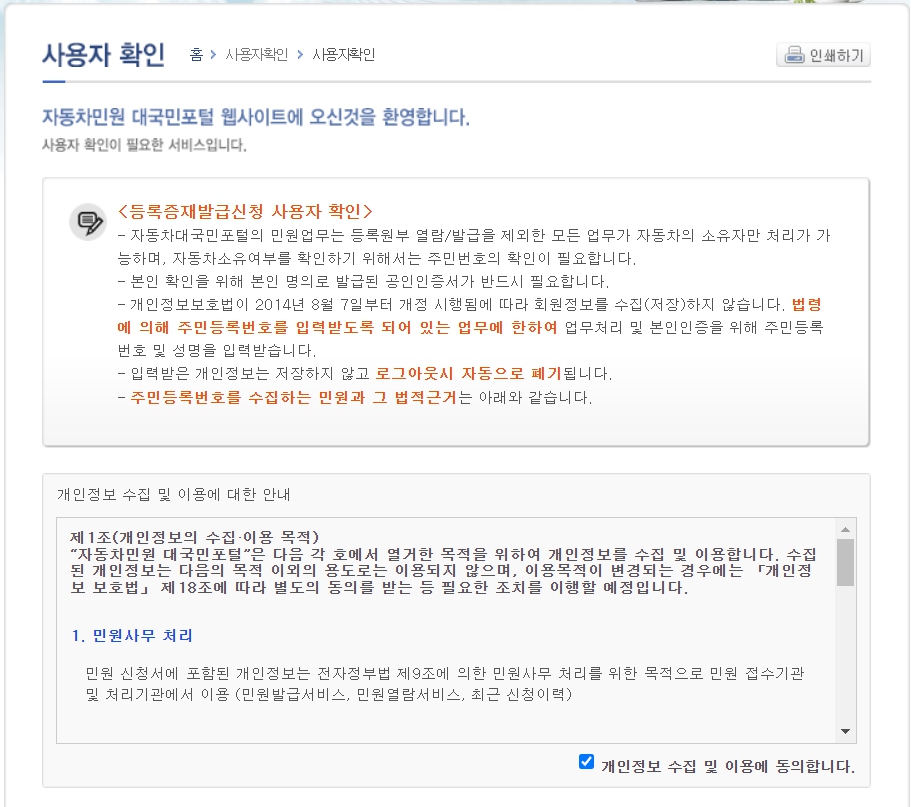Viewport: 912px width, 807px height.
Task: Click the scrollbar down arrow in the privacy box
Action: click(x=846, y=729)
